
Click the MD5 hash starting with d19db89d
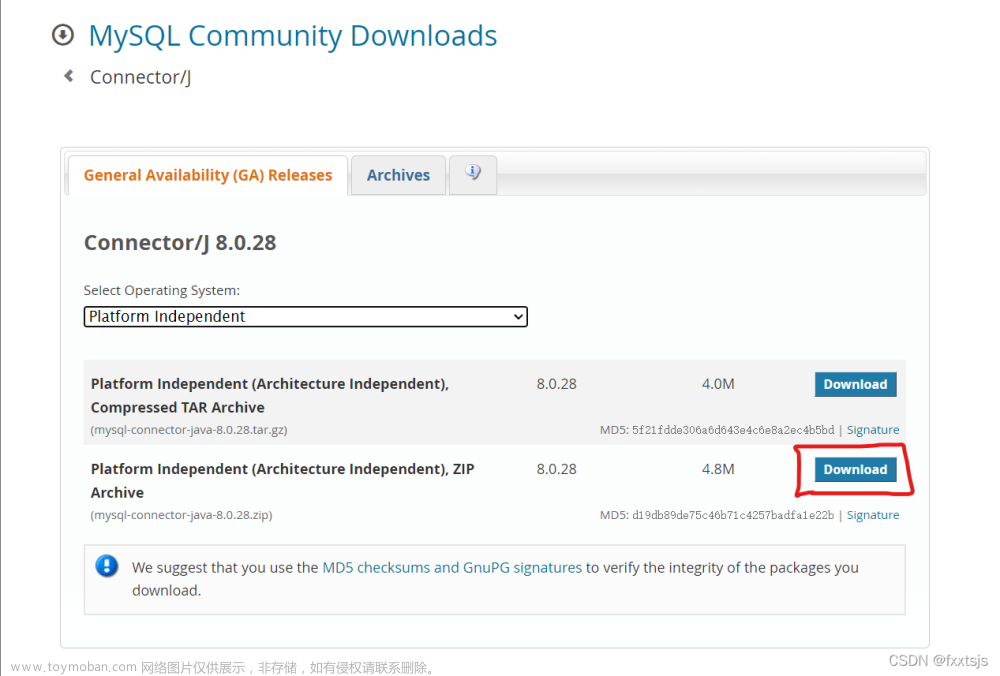tap(733, 515)
